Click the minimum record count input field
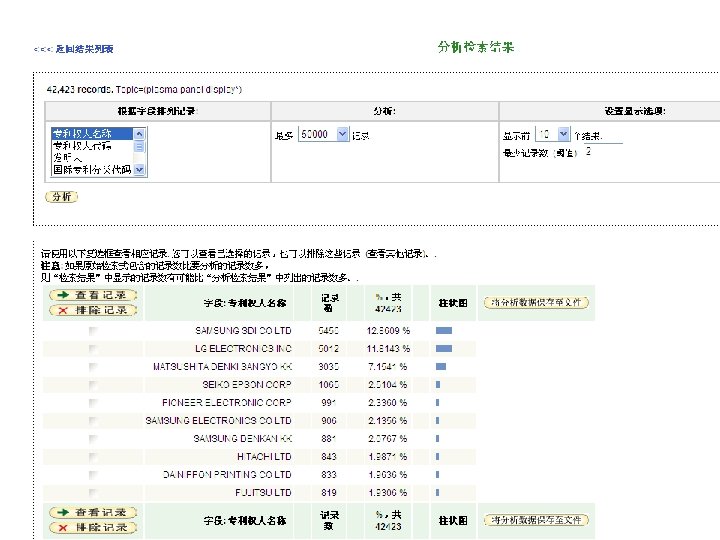The width and height of the screenshot is (720, 540). point(603,152)
